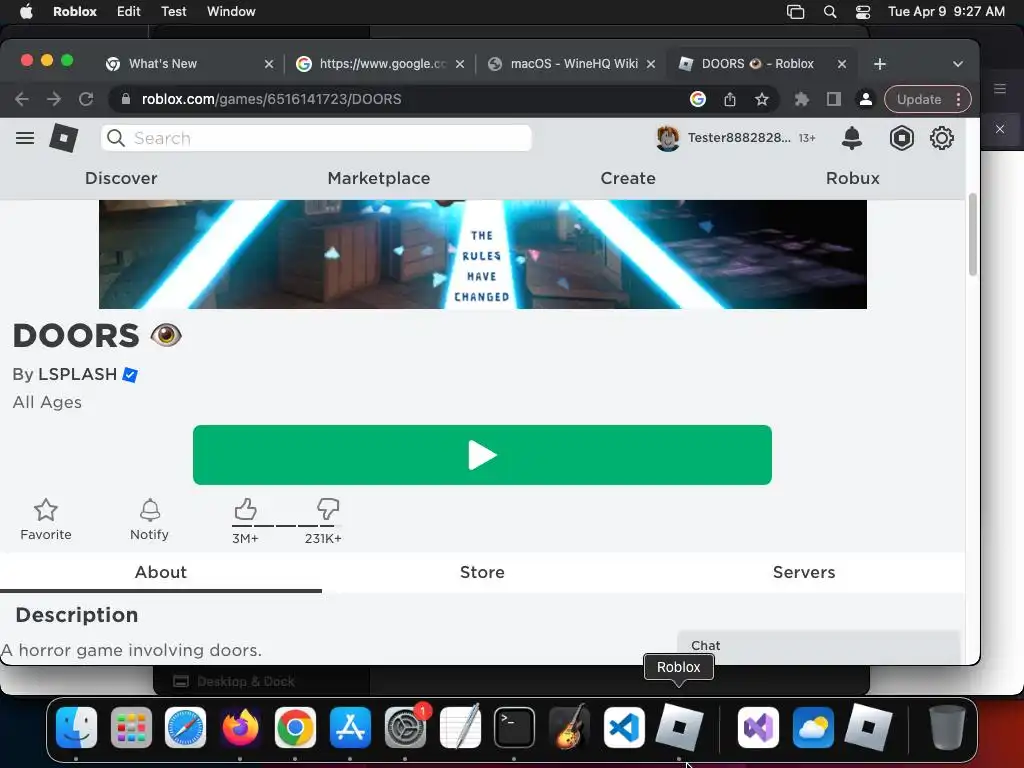The width and height of the screenshot is (1024, 768).
Task: Give DOORS a thumbs up
Action: pyautogui.click(x=245, y=509)
